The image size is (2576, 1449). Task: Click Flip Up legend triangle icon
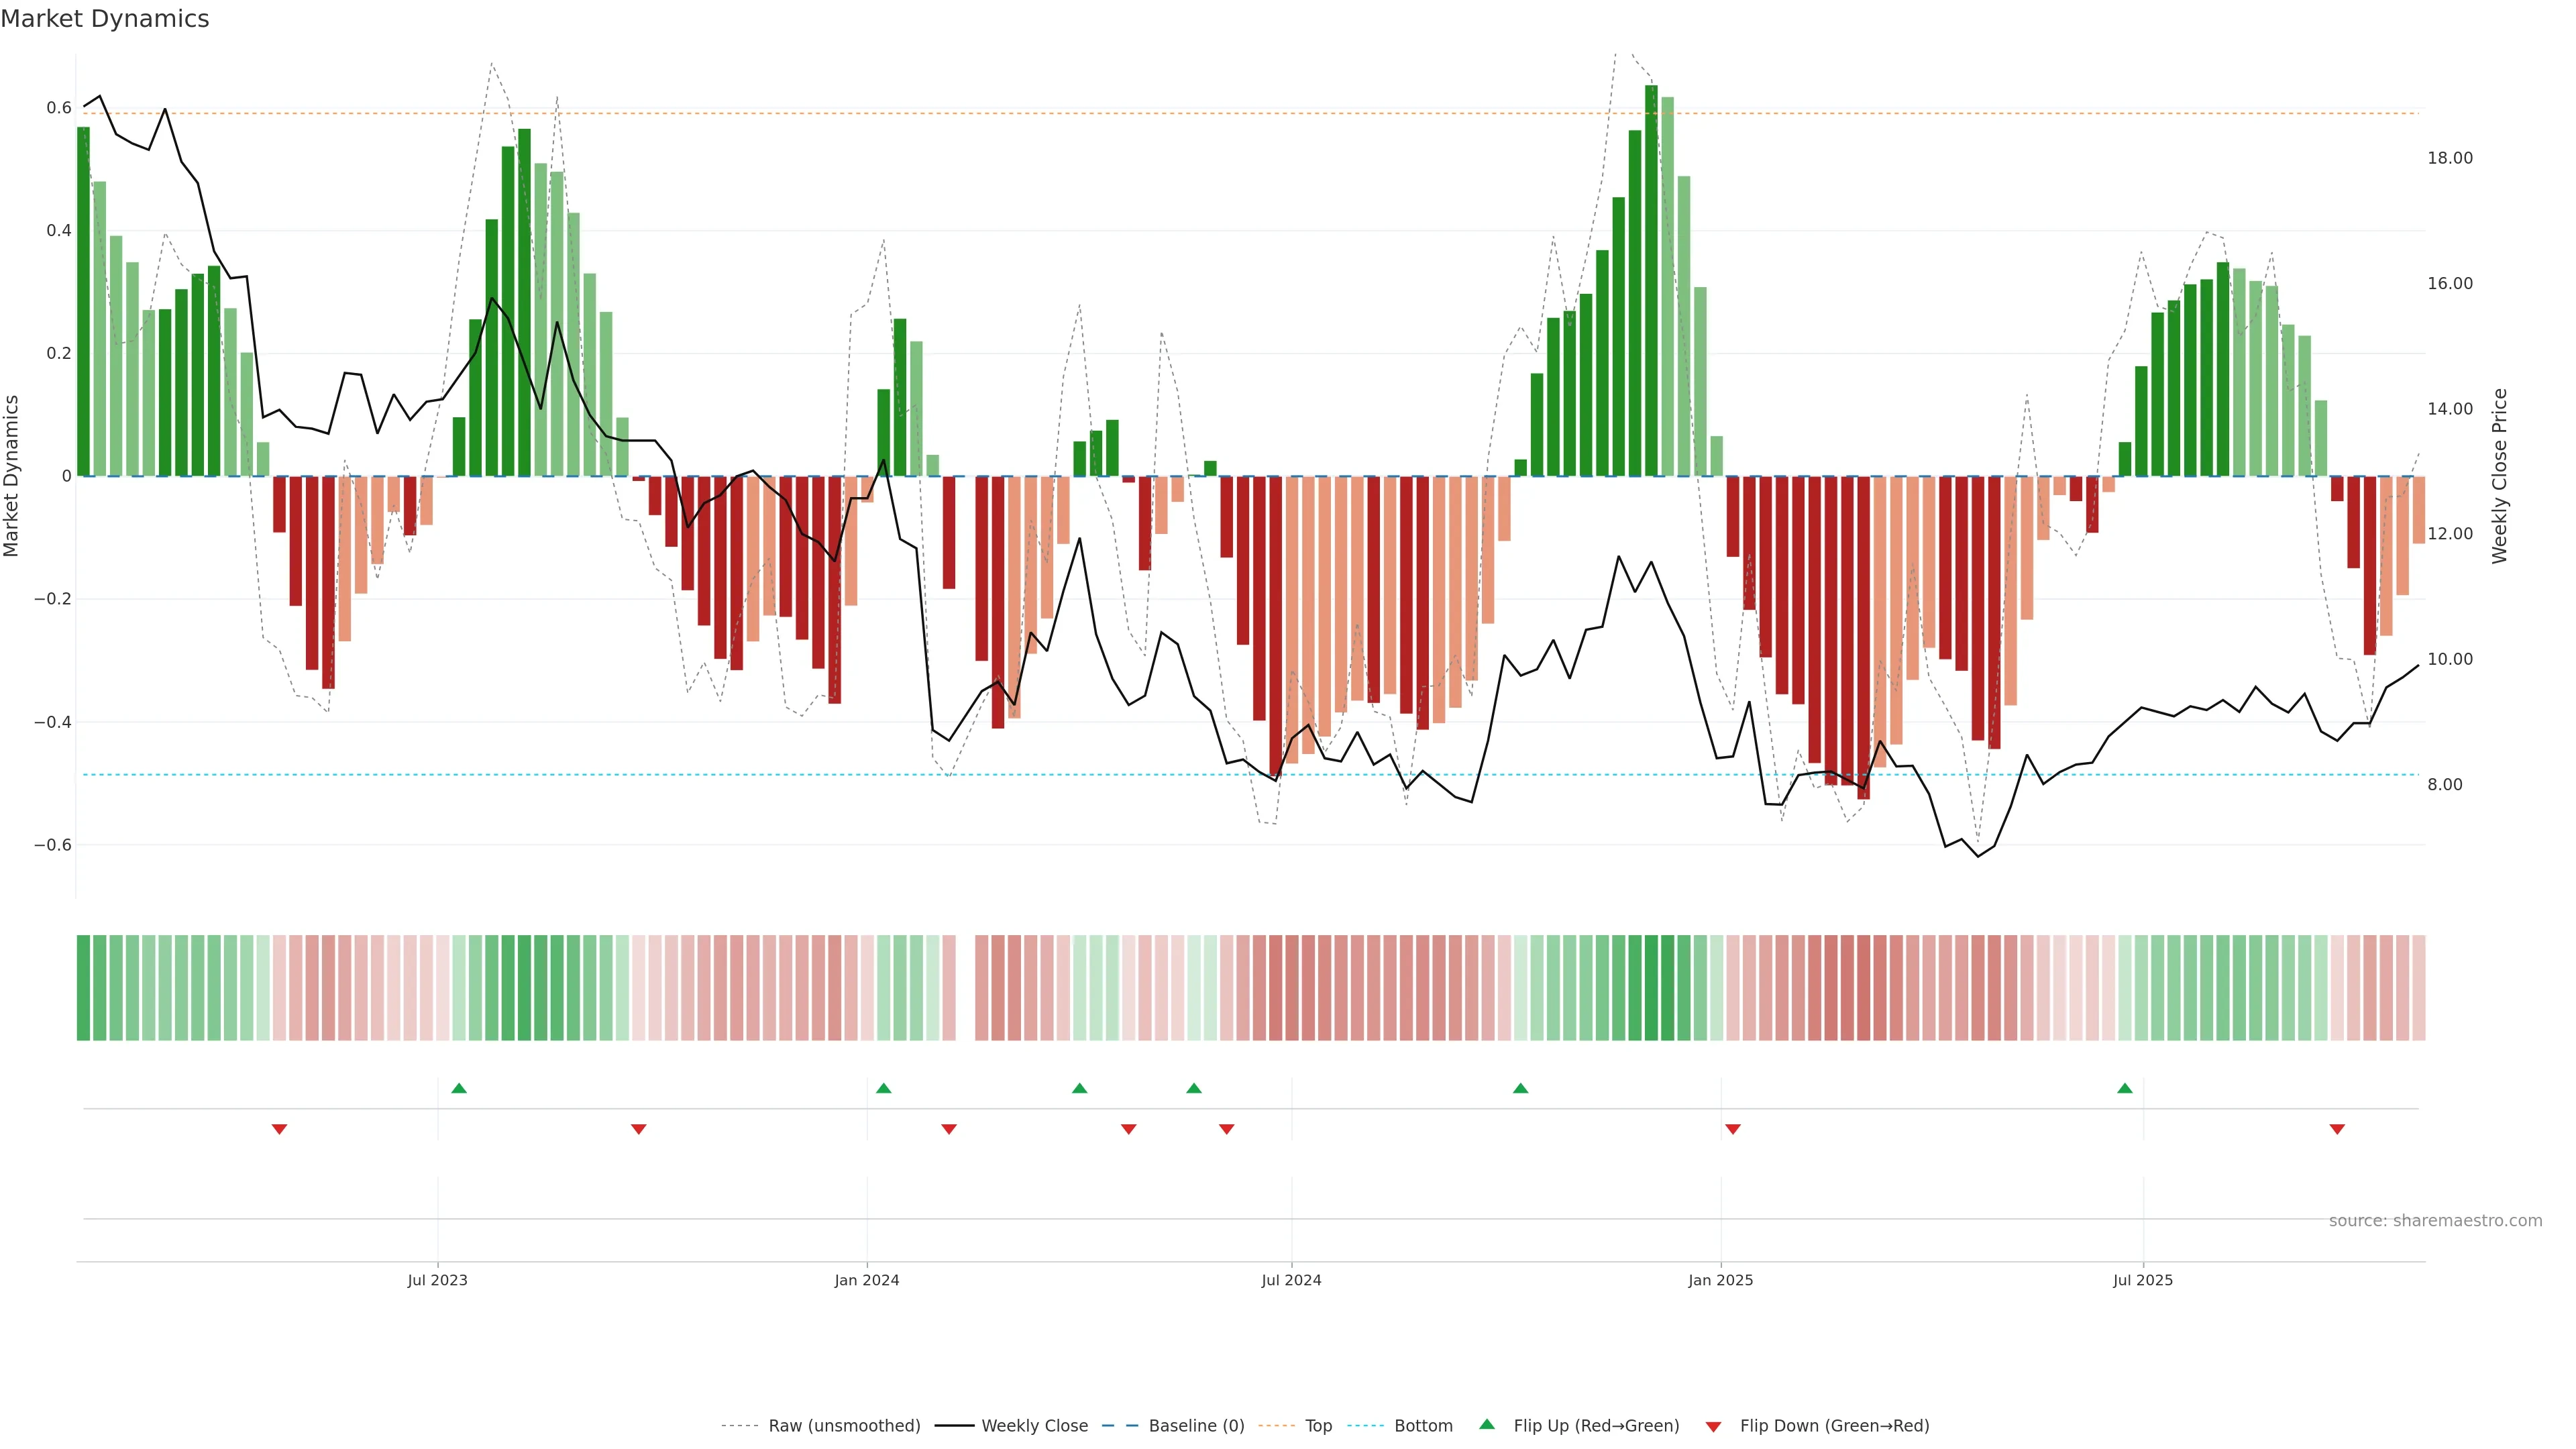click(1487, 1425)
